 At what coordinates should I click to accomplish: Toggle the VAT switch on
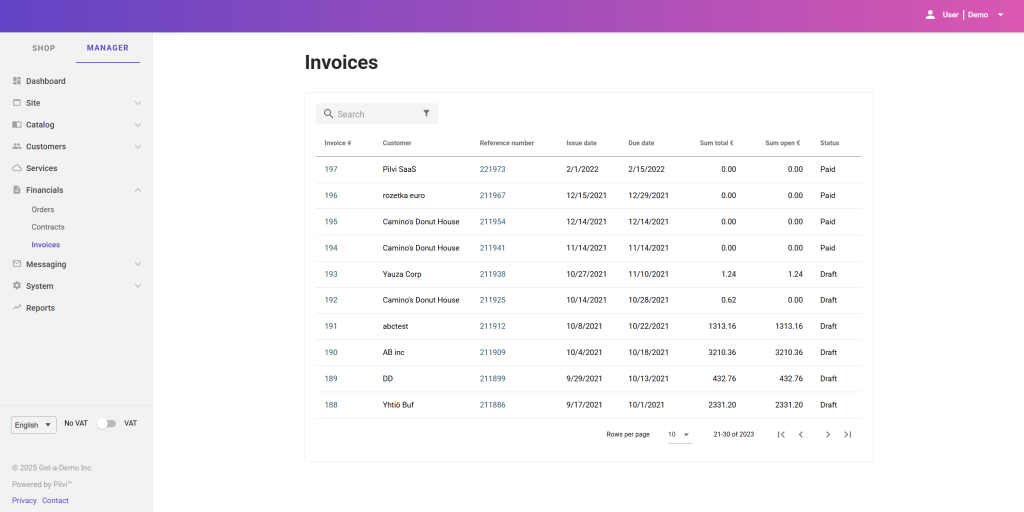pyautogui.click(x=106, y=424)
